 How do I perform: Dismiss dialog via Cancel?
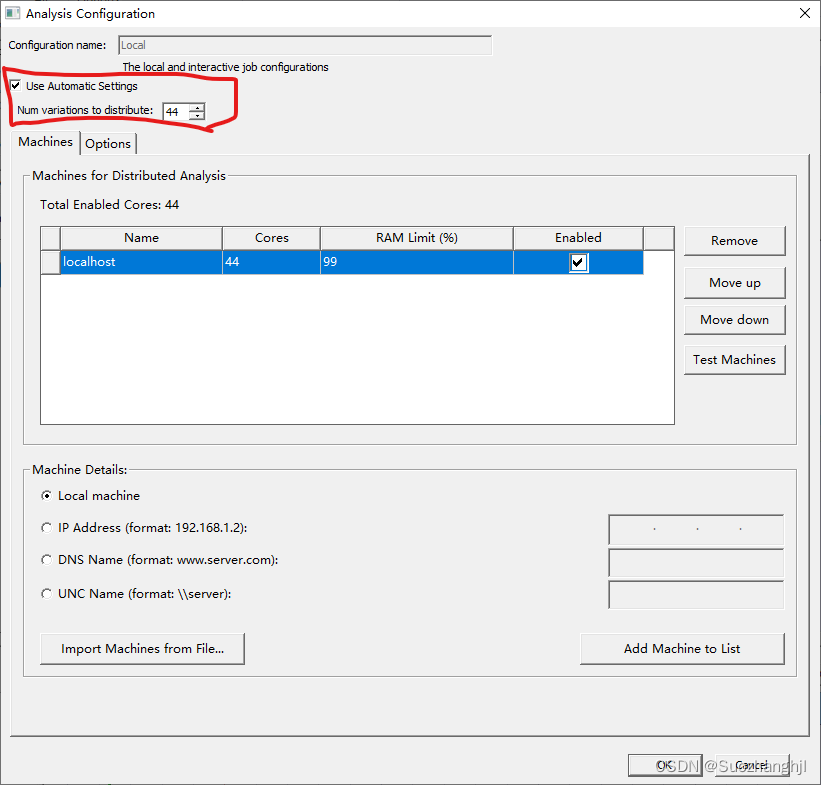pyautogui.click(x=750, y=765)
